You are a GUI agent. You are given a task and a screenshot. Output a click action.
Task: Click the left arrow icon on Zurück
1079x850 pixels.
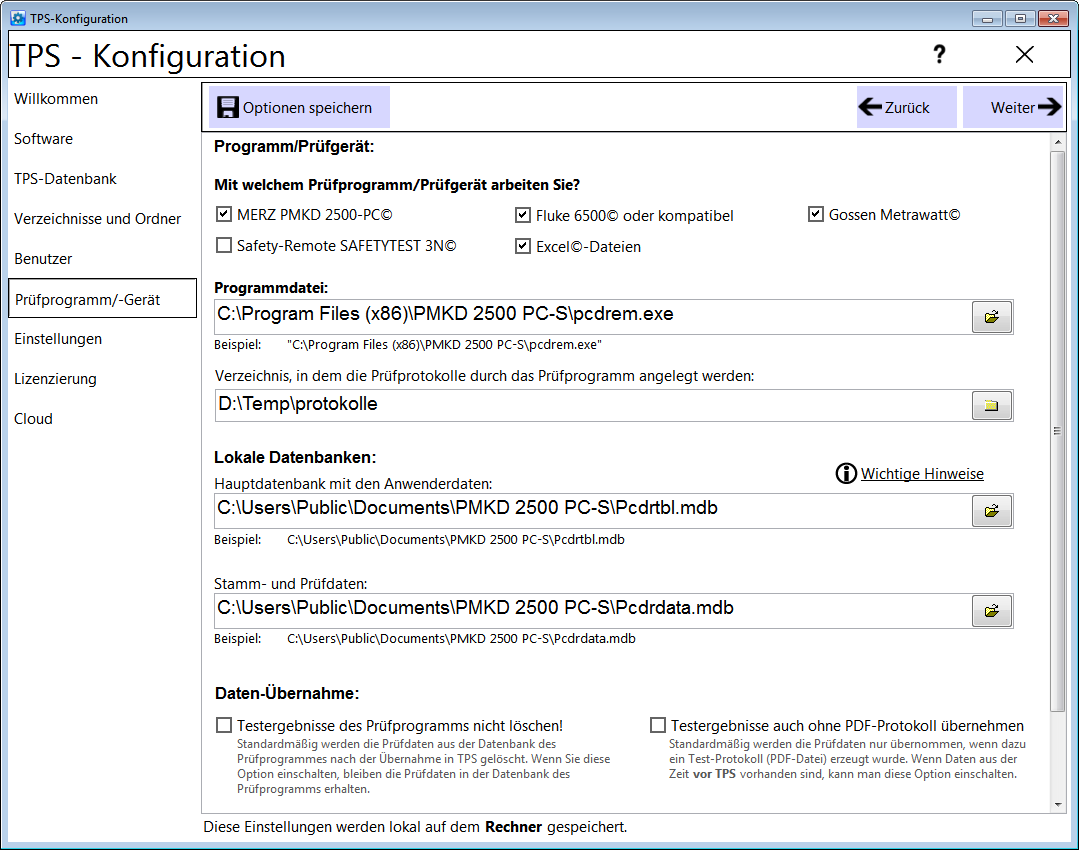pyautogui.click(x=870, y=107)
